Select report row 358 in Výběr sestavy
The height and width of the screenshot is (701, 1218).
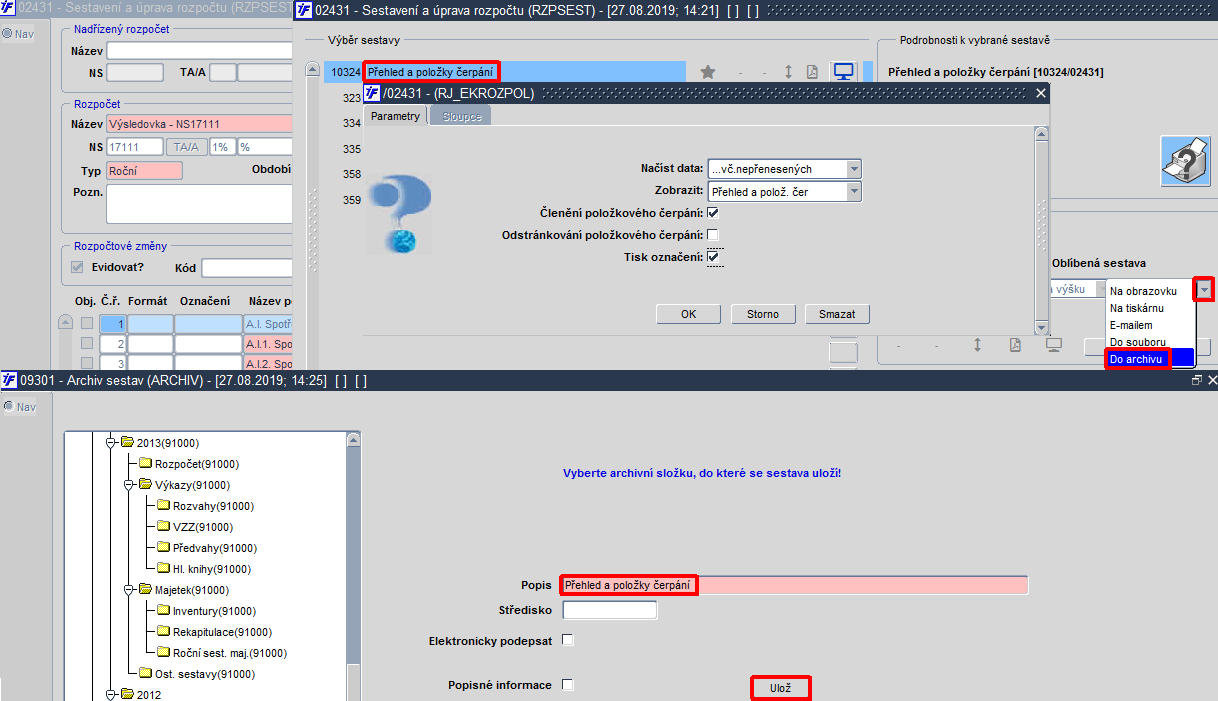click(351, 174)
